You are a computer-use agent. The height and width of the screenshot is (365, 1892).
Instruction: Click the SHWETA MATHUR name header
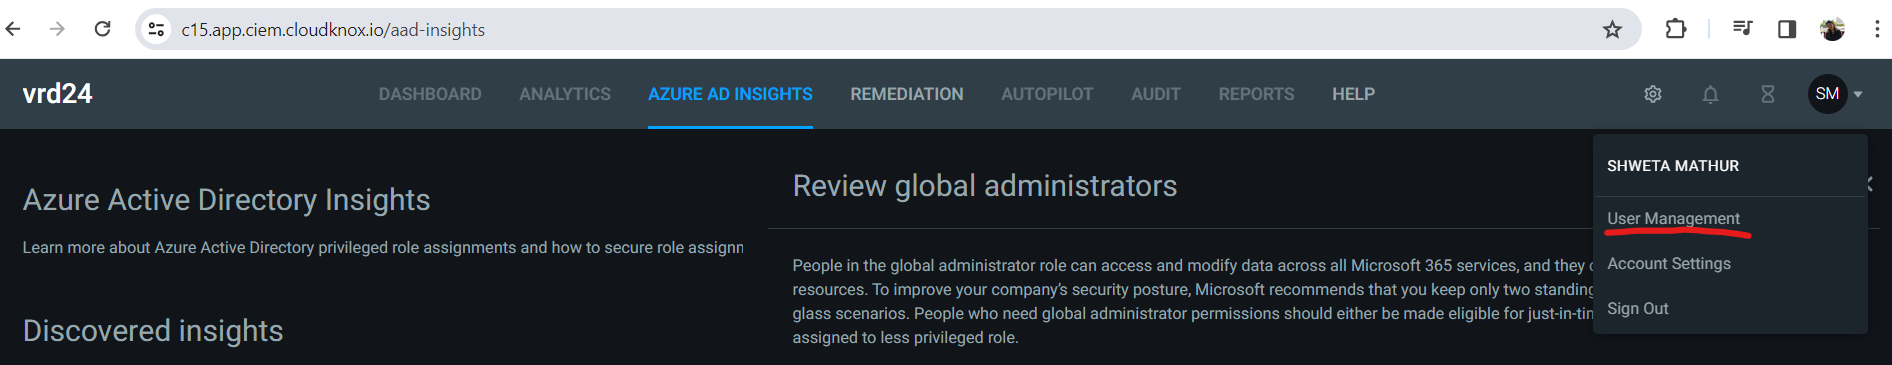pos(1673,166)
